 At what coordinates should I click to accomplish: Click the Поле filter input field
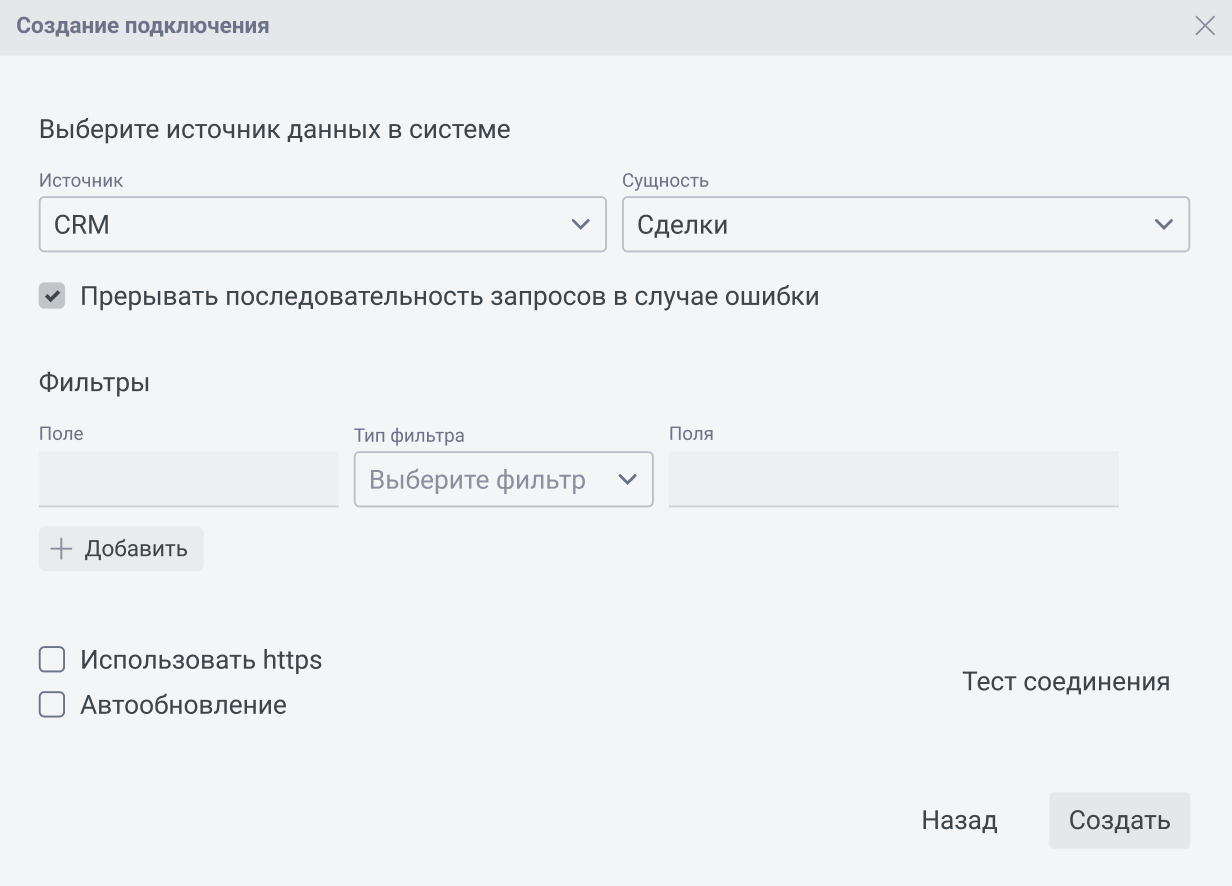(189, 479)
